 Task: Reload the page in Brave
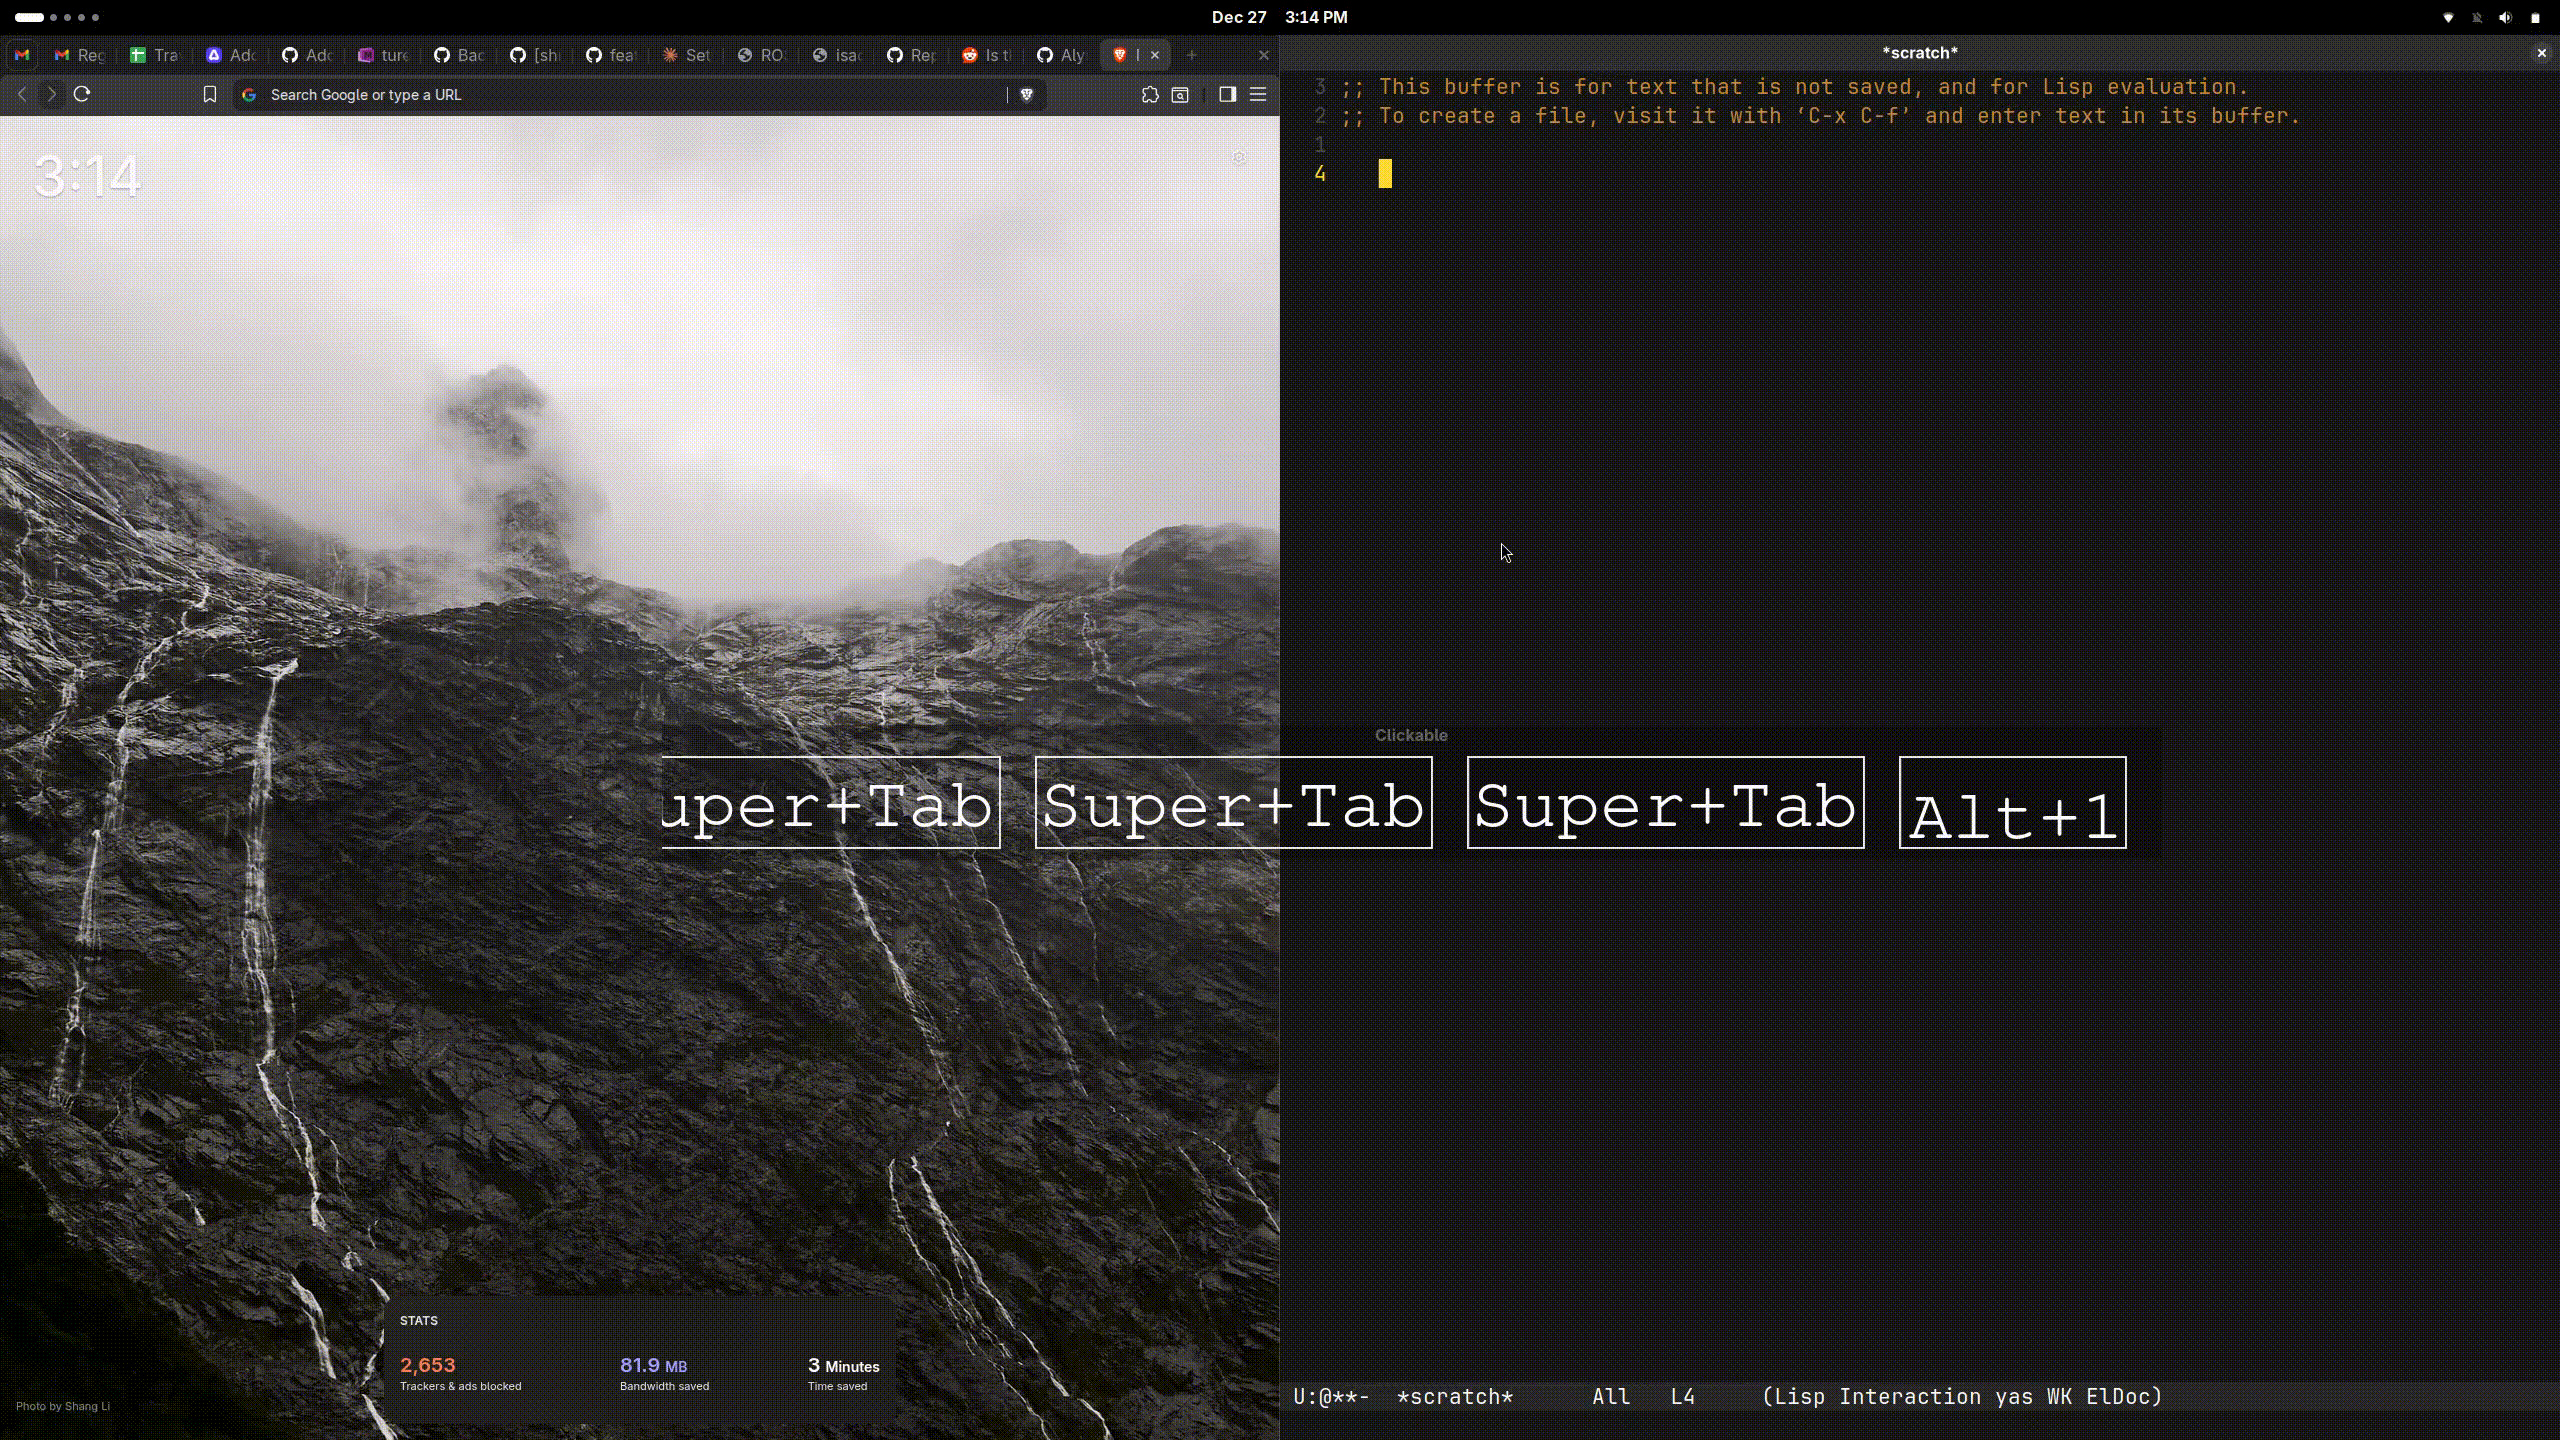click(82, 94)
